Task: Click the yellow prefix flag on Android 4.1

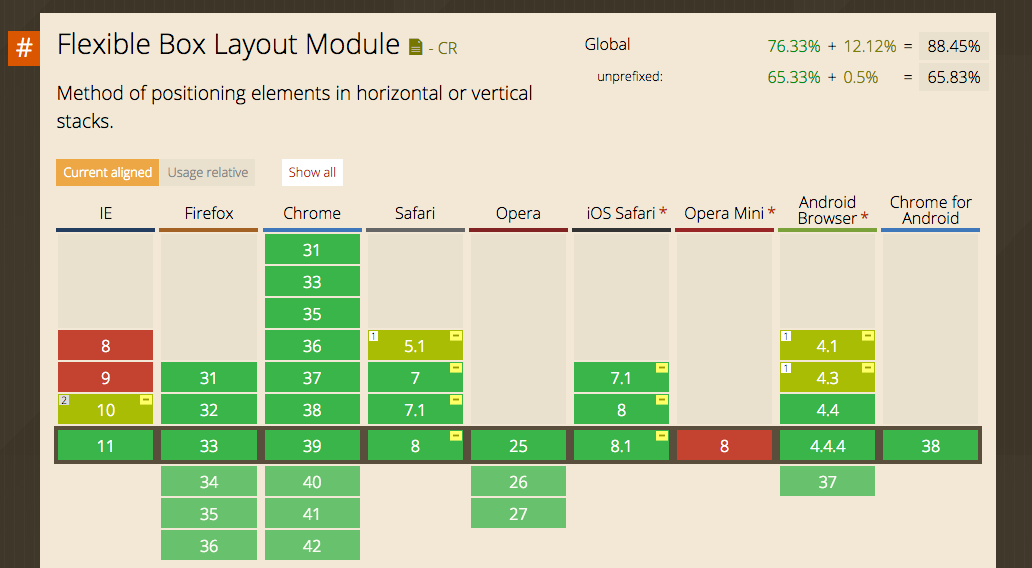Action: tap(868, 336)
